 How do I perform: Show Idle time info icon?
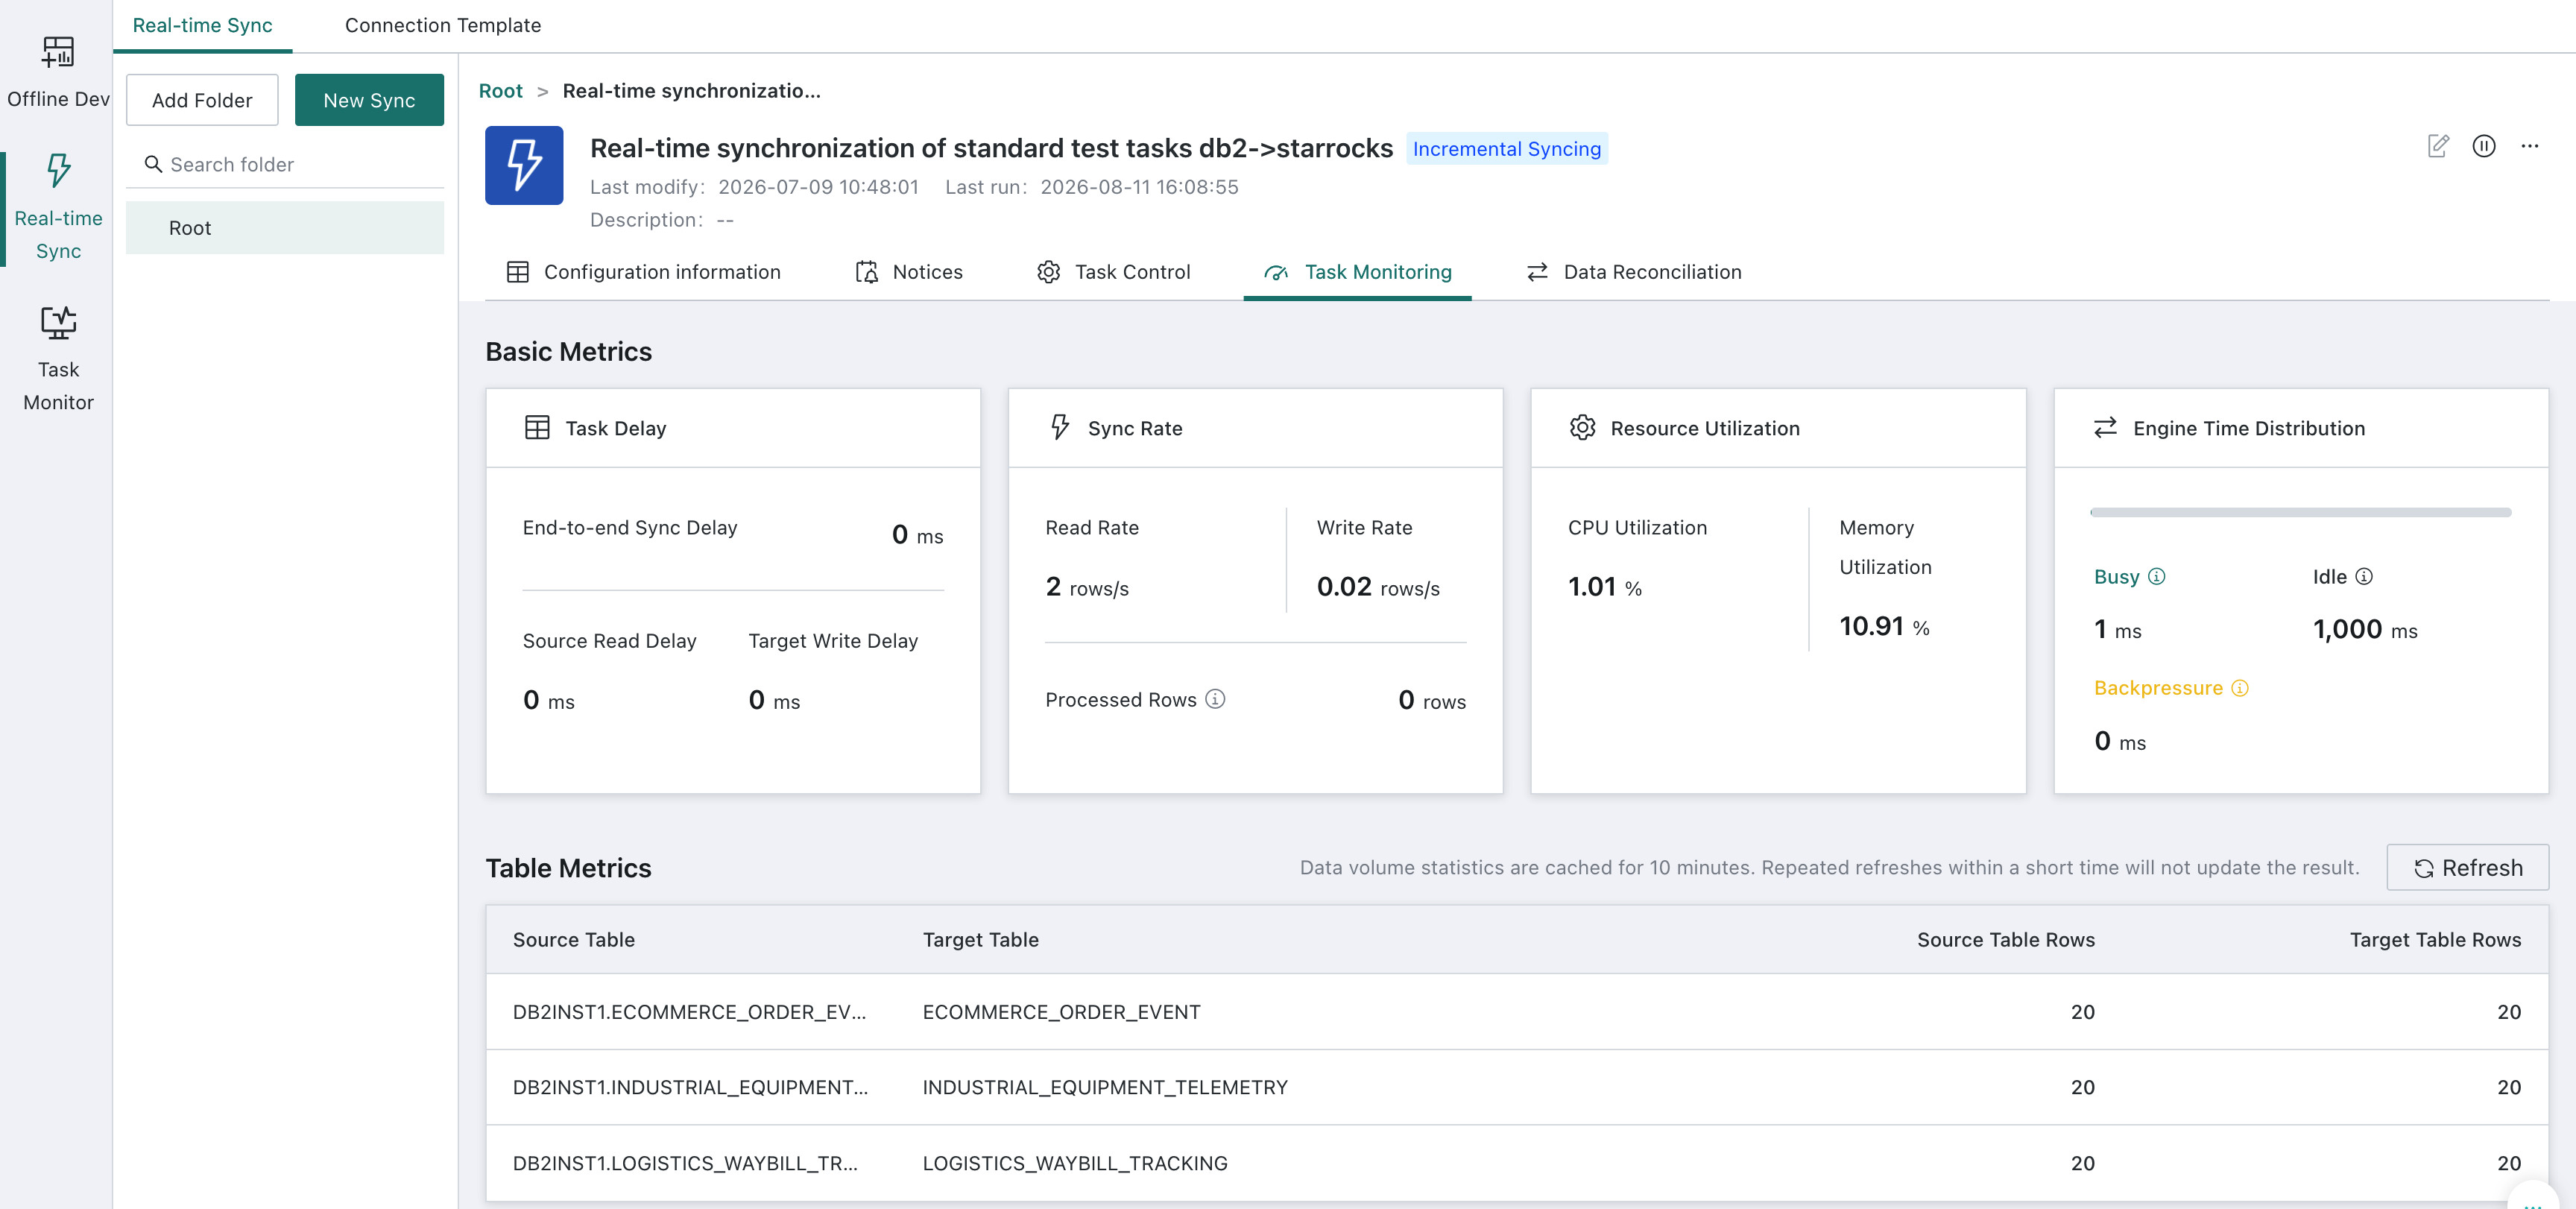coord(2364,576)
